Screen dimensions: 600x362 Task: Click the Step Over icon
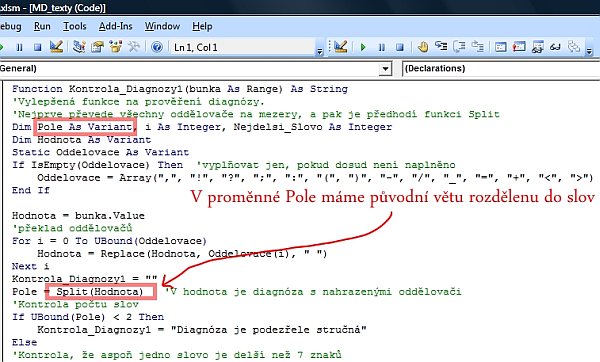point(459,47)
